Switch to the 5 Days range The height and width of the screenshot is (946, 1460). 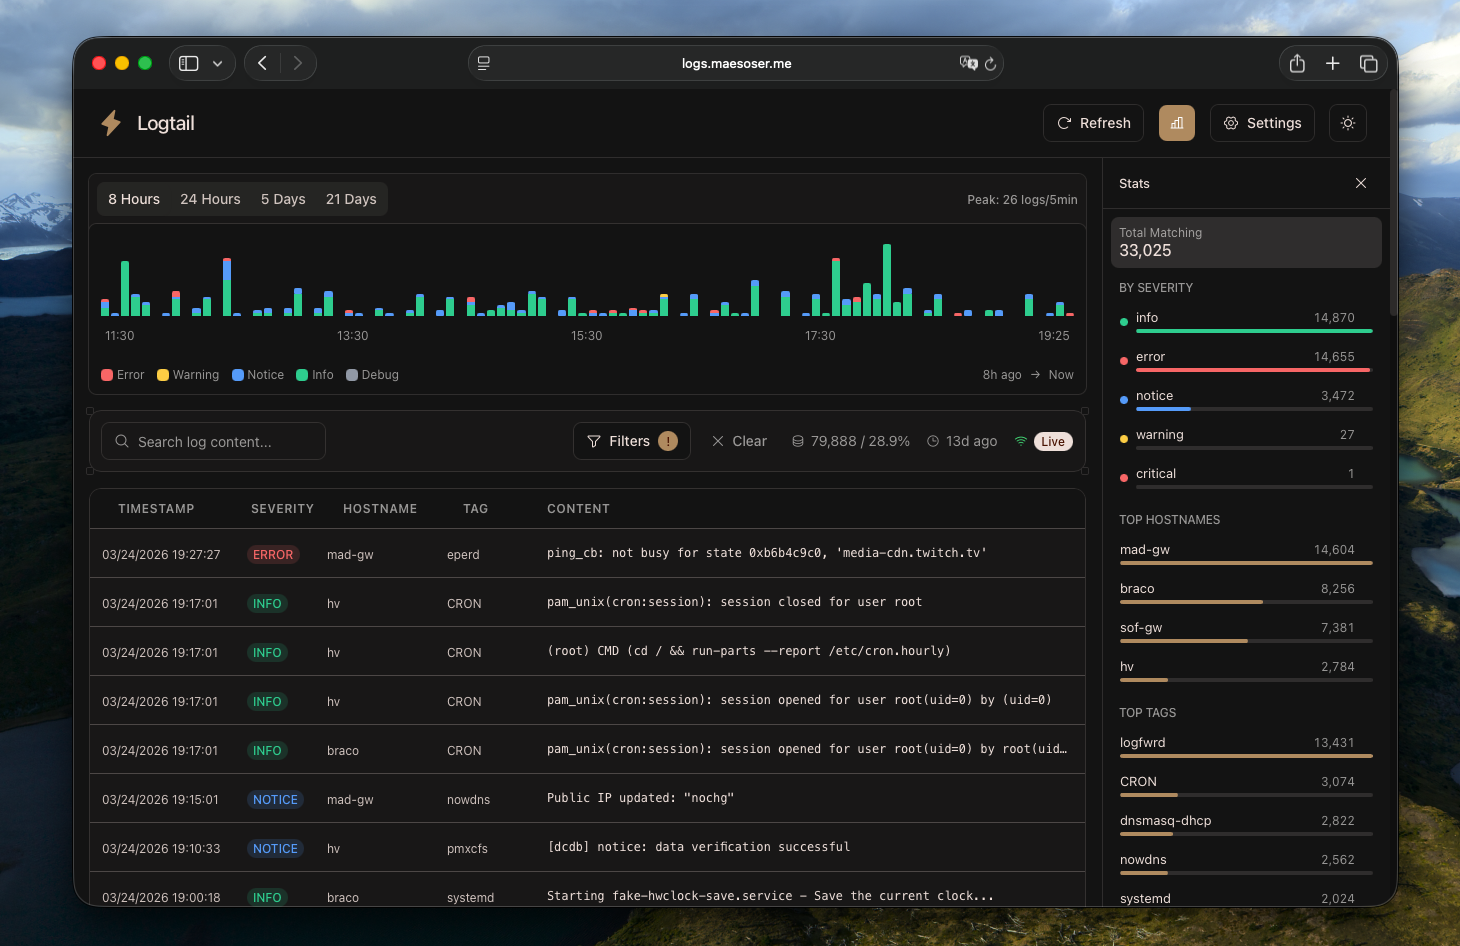[x=283, y=199]
